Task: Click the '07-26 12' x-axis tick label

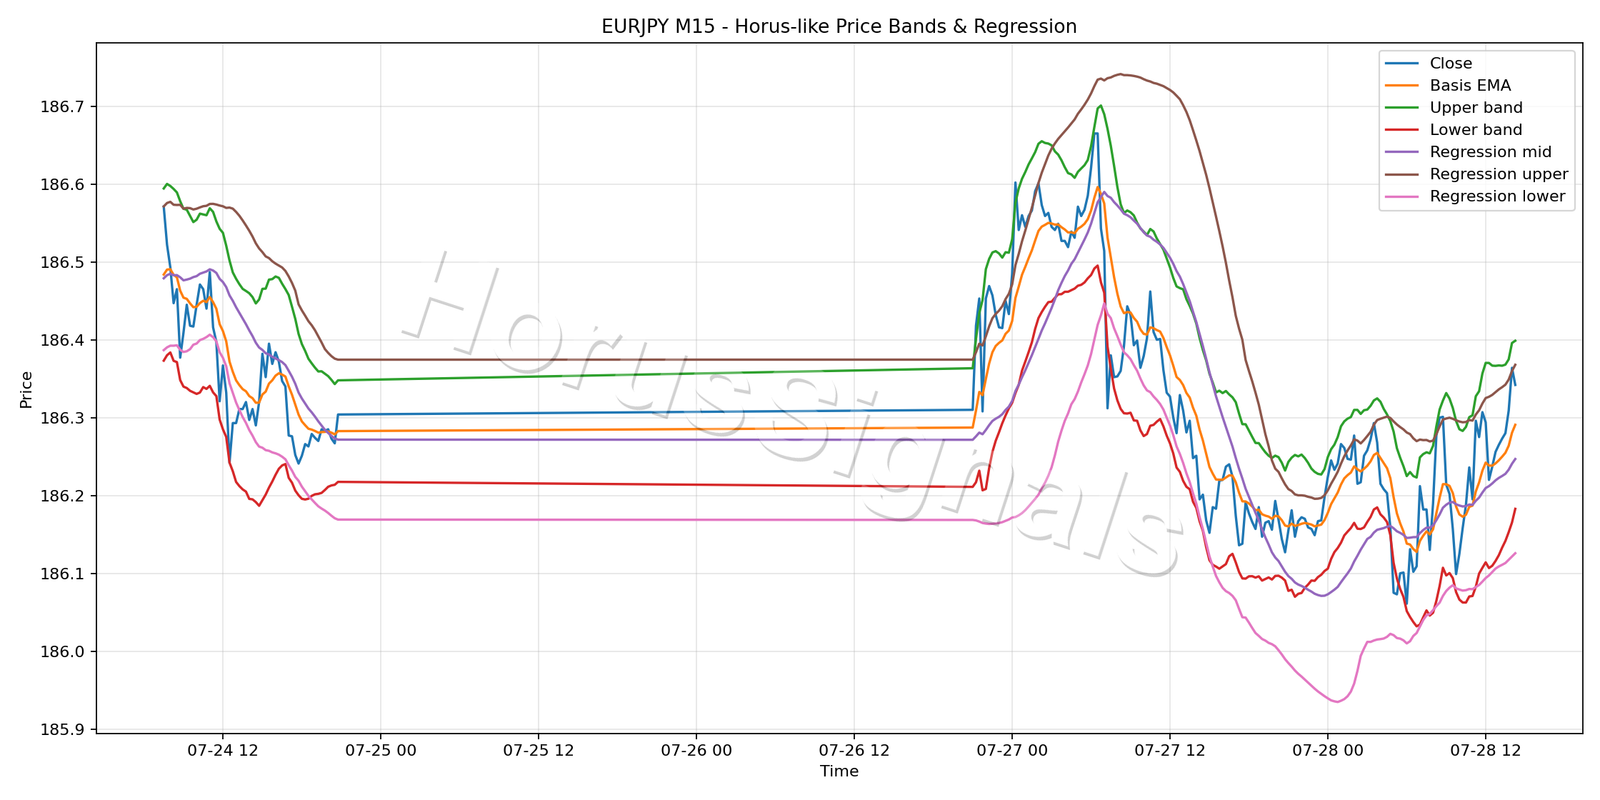Action: tap(854, 750)
